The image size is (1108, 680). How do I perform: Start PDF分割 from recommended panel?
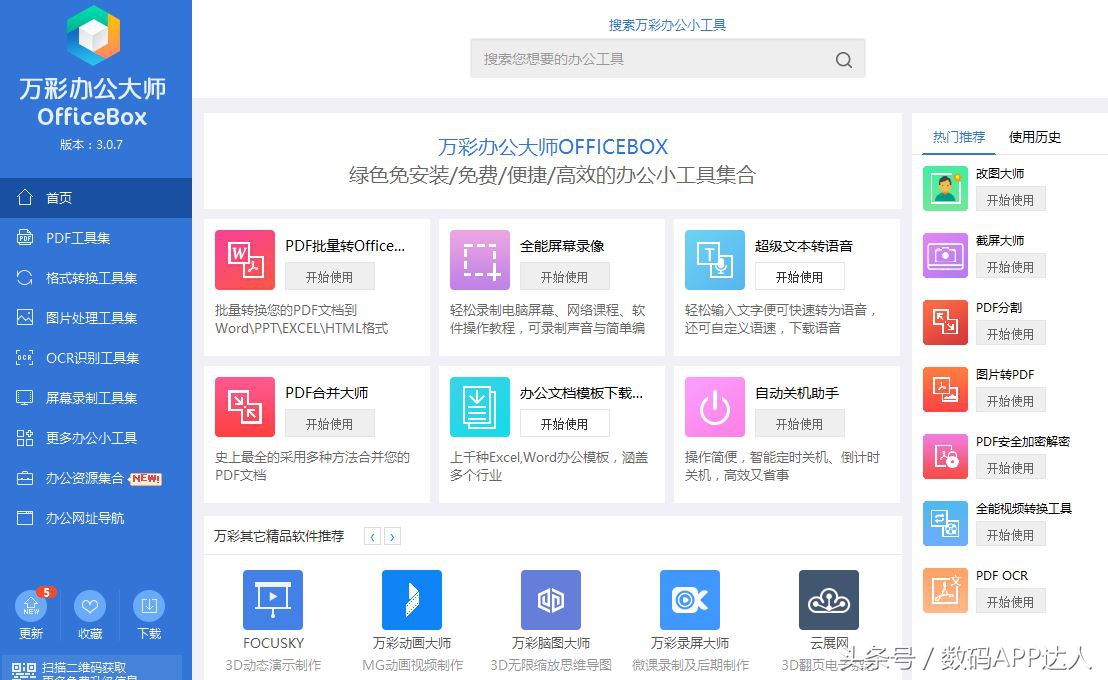[1010, 334]
